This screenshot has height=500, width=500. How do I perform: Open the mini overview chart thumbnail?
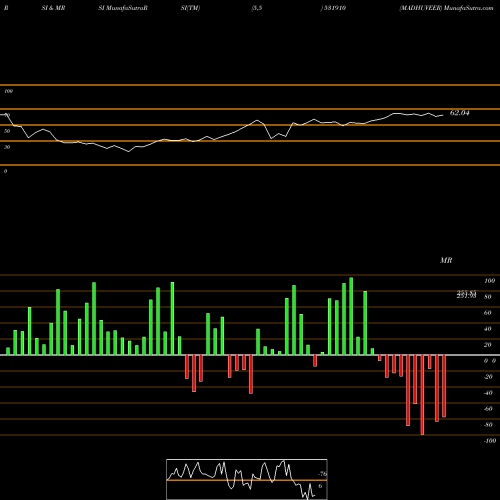[247, 479]
